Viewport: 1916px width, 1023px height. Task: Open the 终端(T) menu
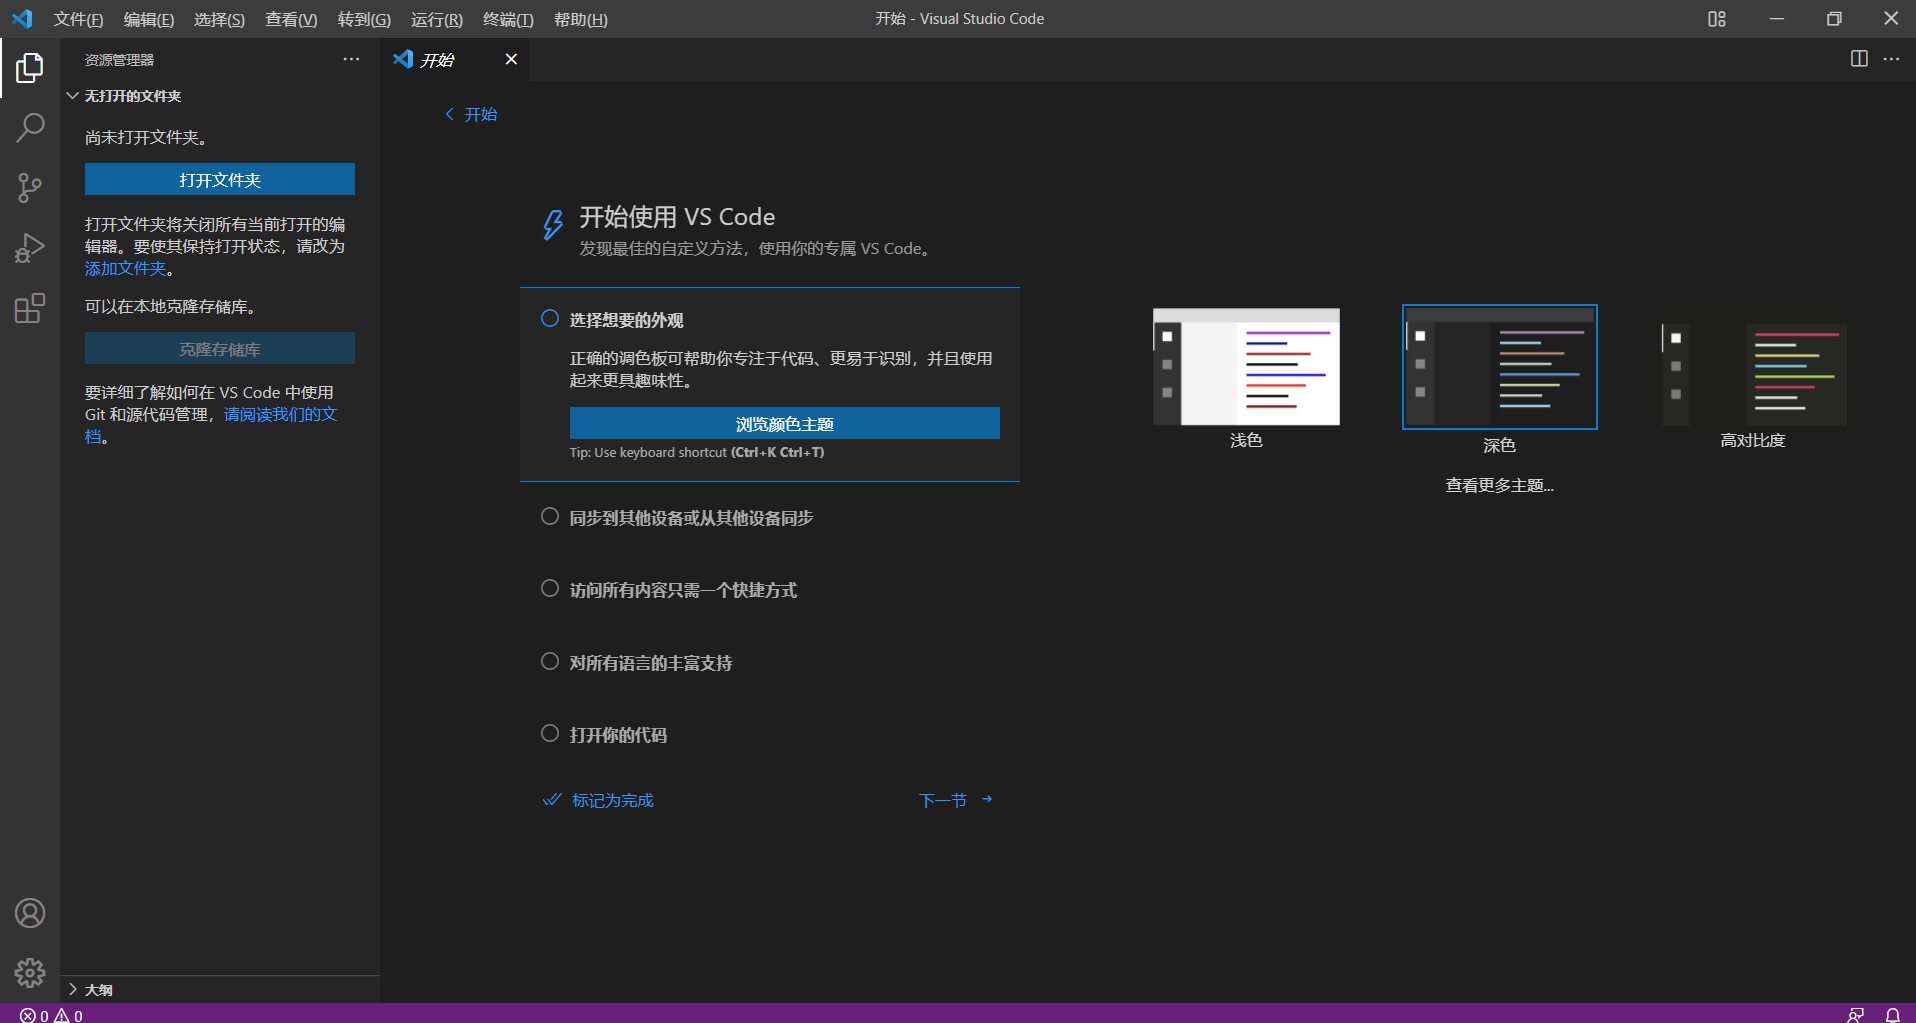[508, 19]
